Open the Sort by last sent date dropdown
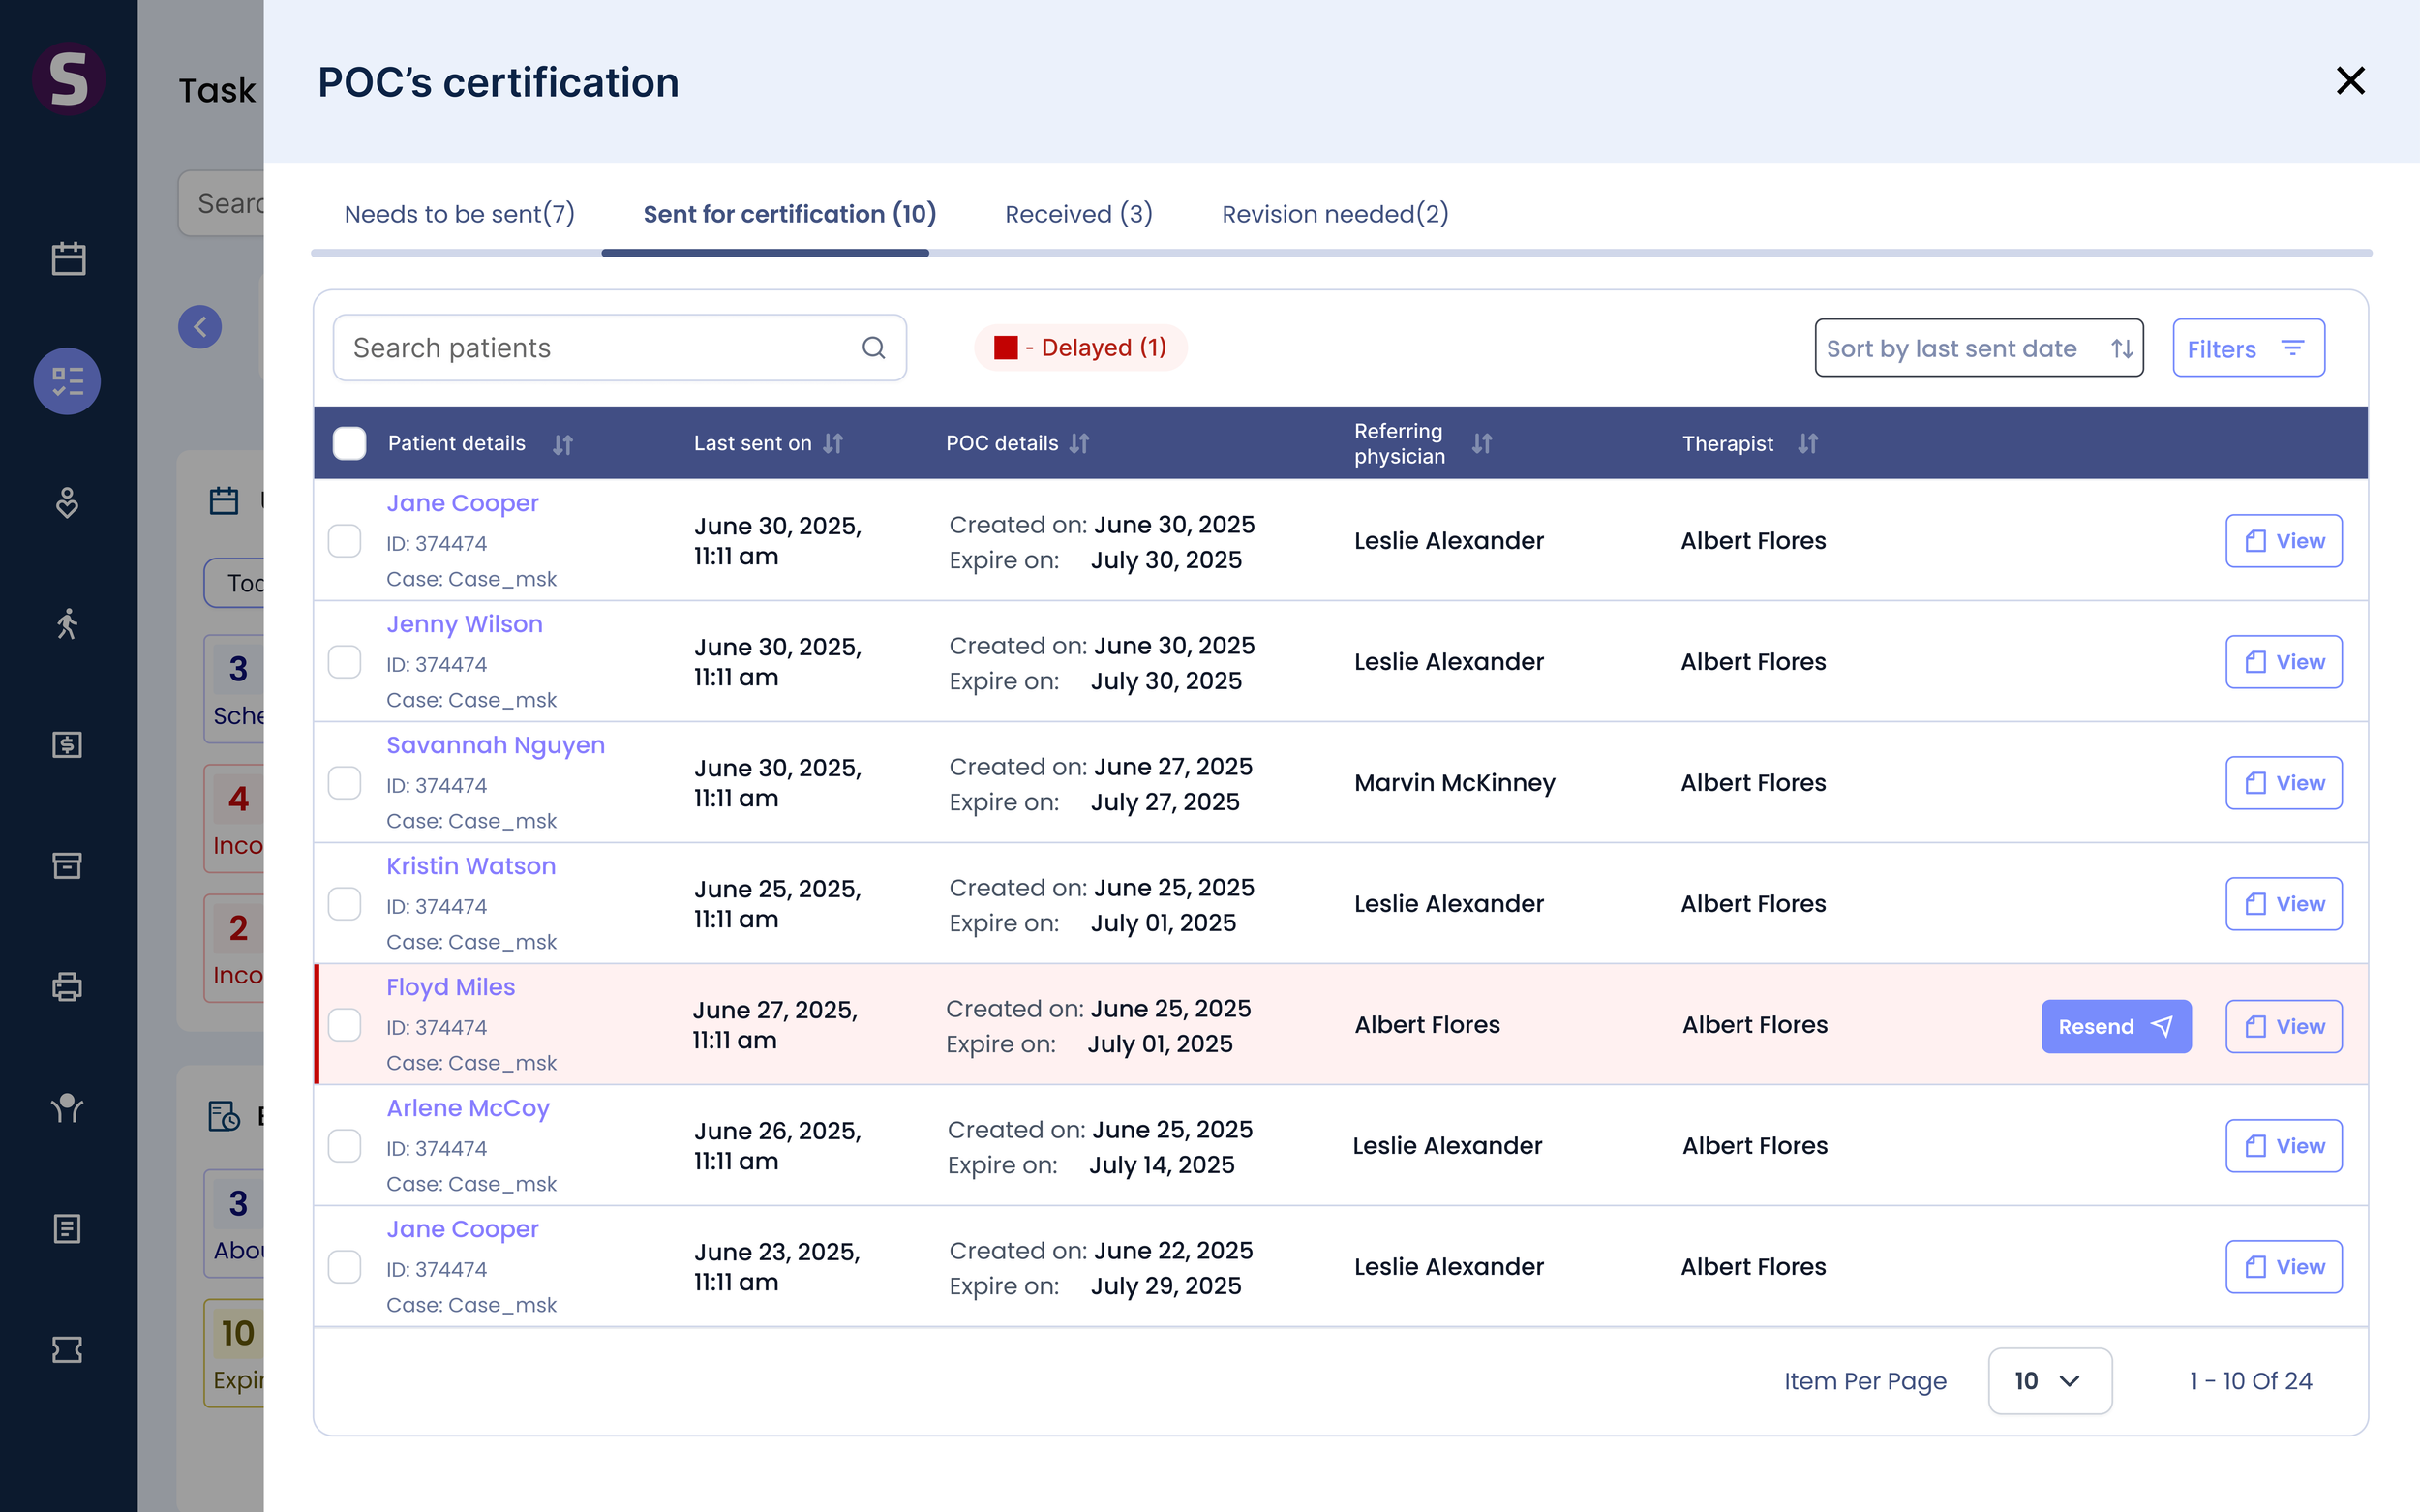 (x=1978, y=348)
